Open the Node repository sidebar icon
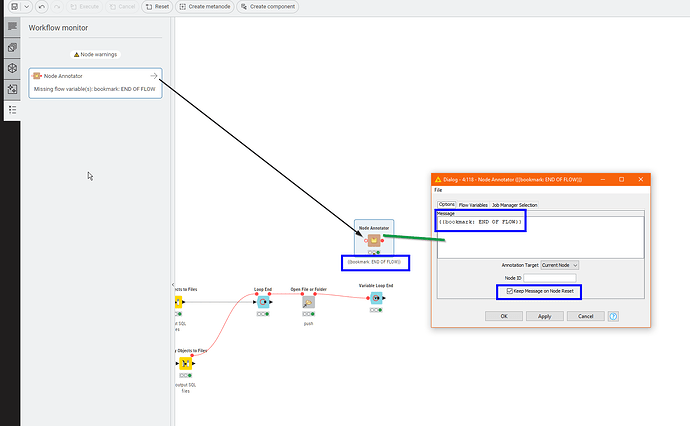 (12, 48)
